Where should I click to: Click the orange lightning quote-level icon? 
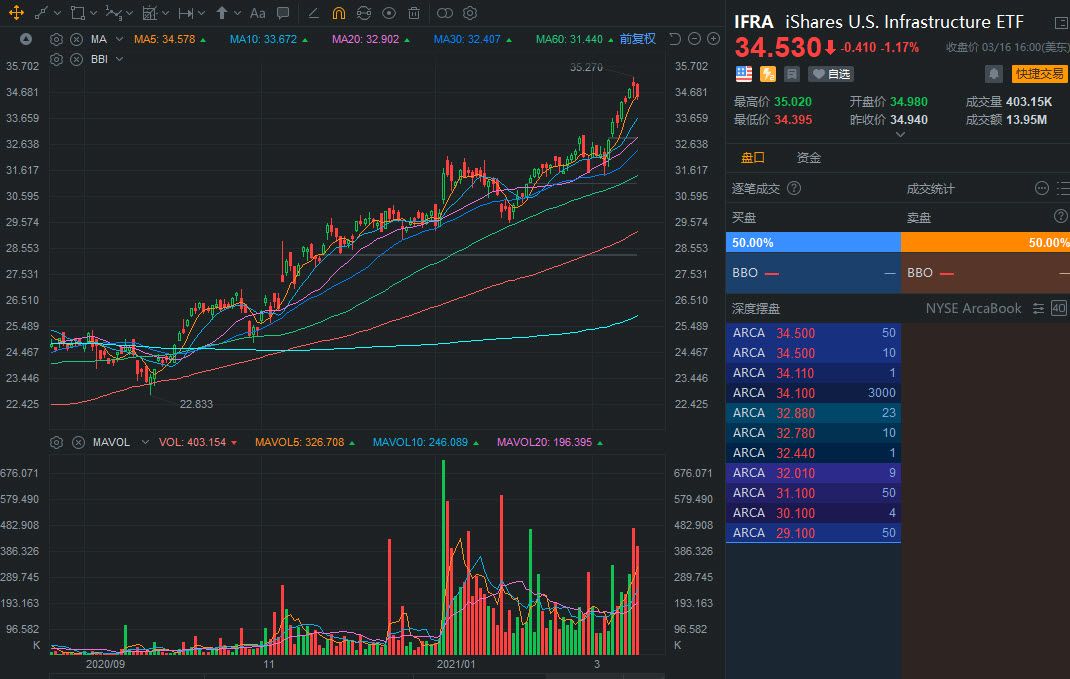(x=768, y=74)
